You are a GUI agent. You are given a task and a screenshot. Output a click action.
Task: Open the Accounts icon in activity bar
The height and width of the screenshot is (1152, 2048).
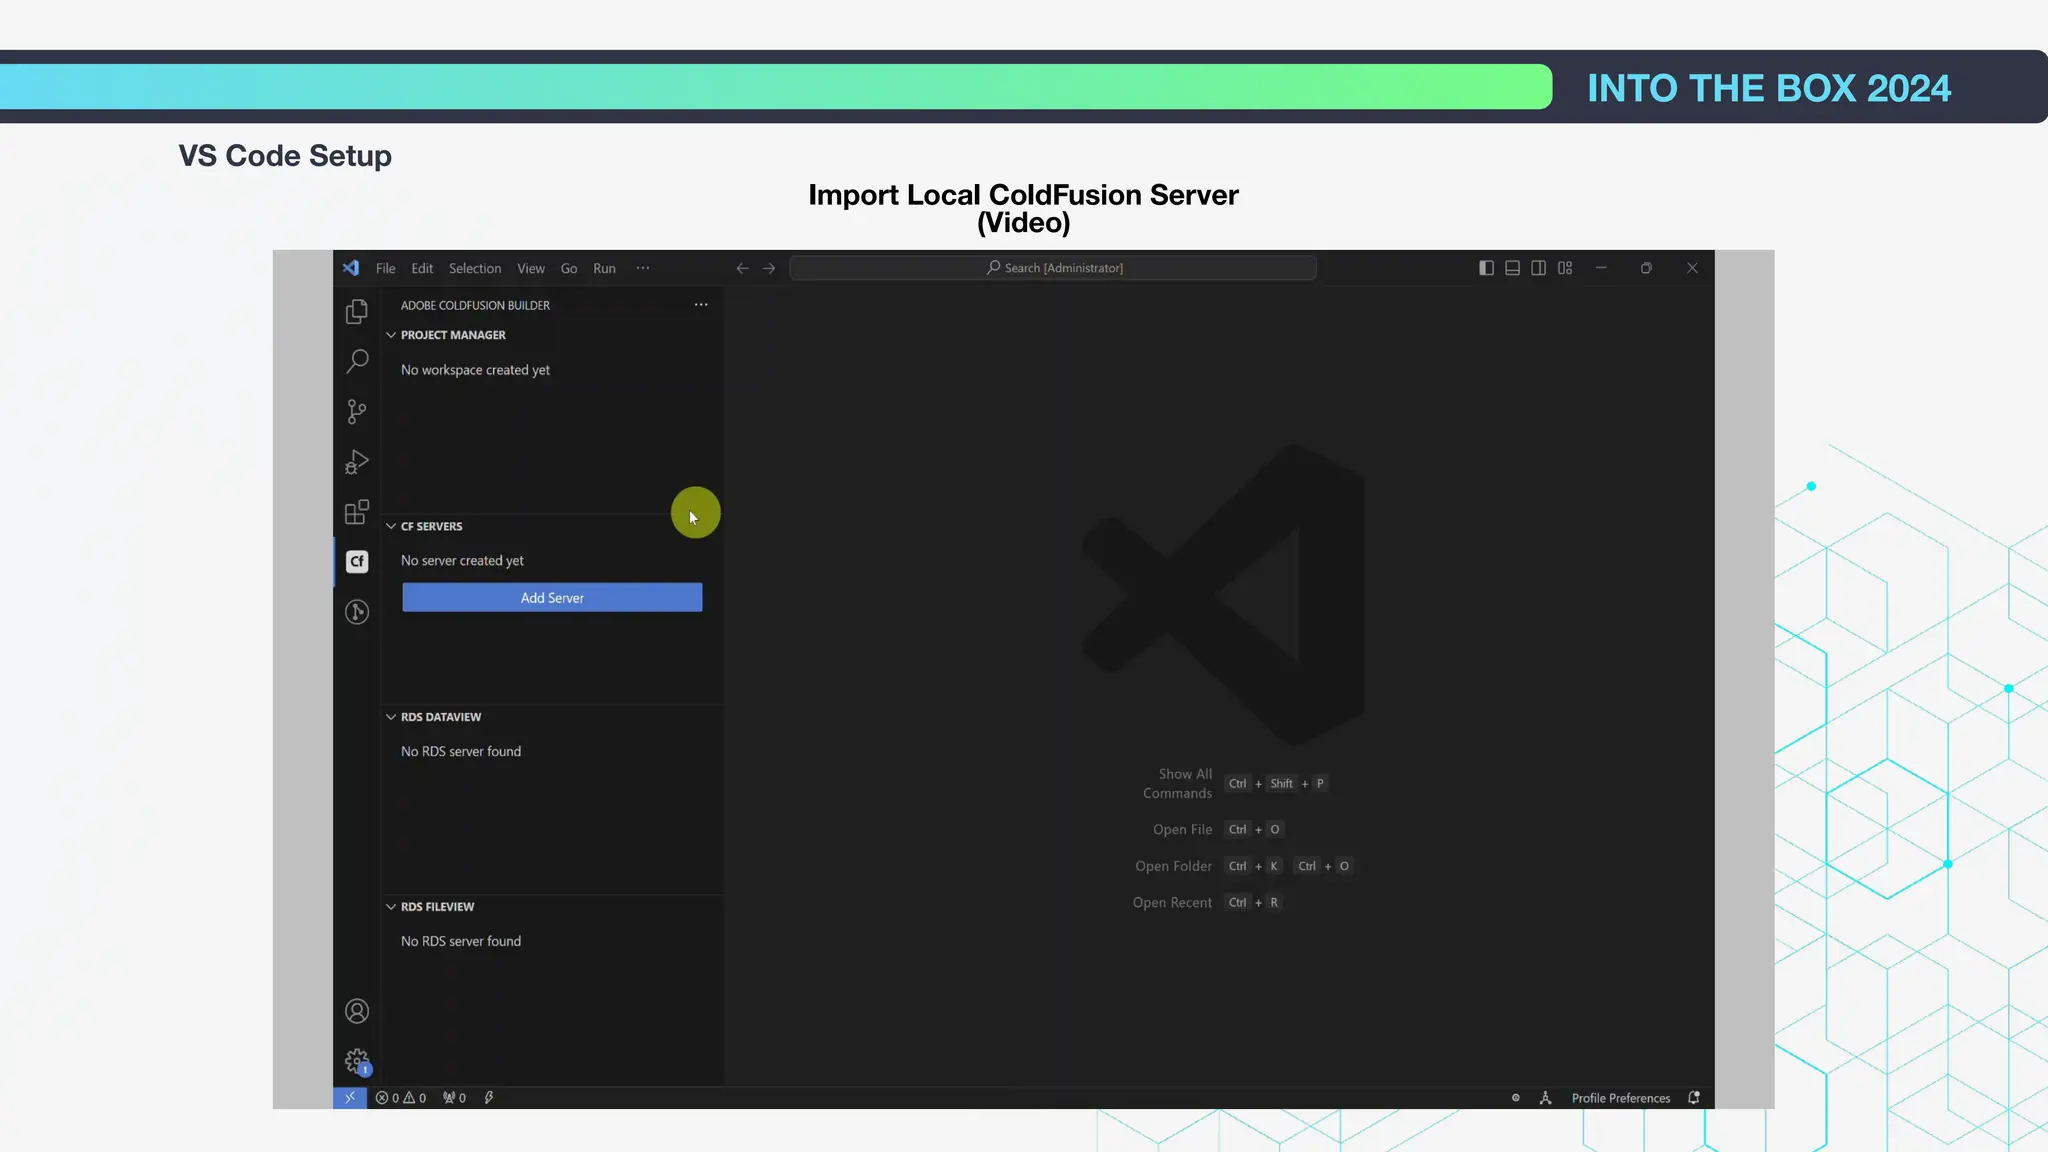point(357,1012)
